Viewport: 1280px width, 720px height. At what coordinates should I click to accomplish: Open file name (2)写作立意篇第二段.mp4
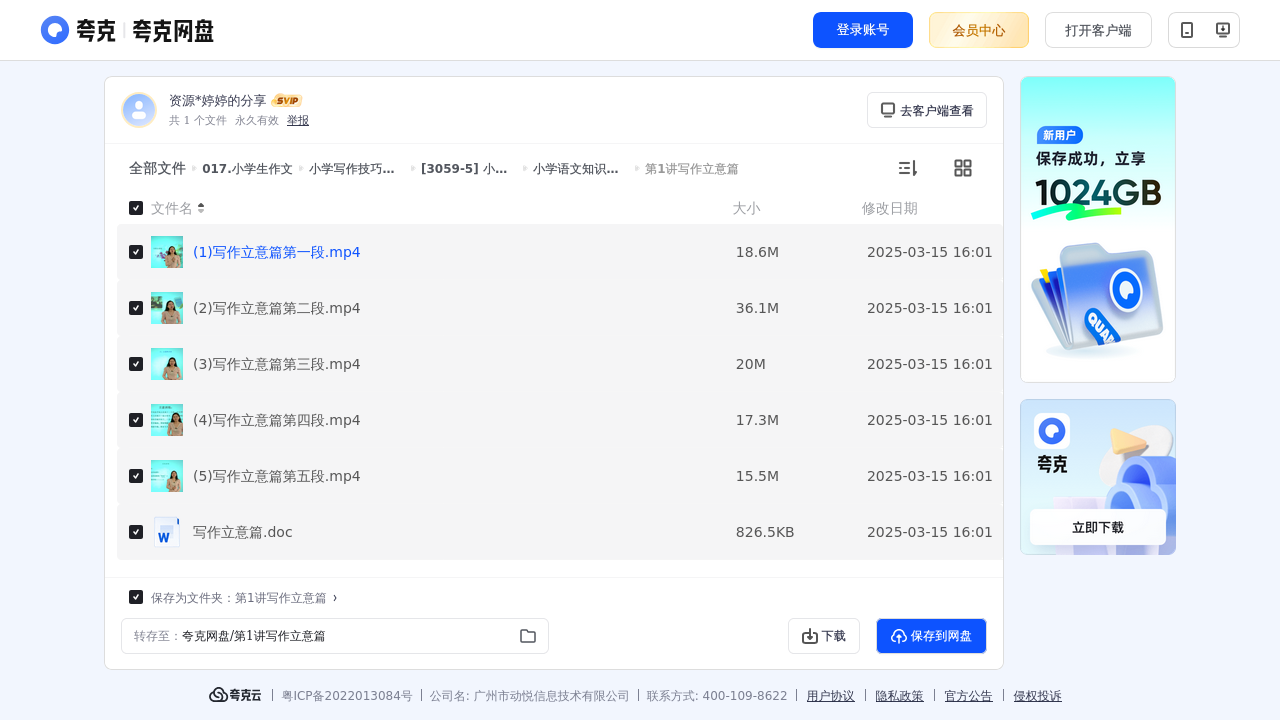(x=277, y=308)
